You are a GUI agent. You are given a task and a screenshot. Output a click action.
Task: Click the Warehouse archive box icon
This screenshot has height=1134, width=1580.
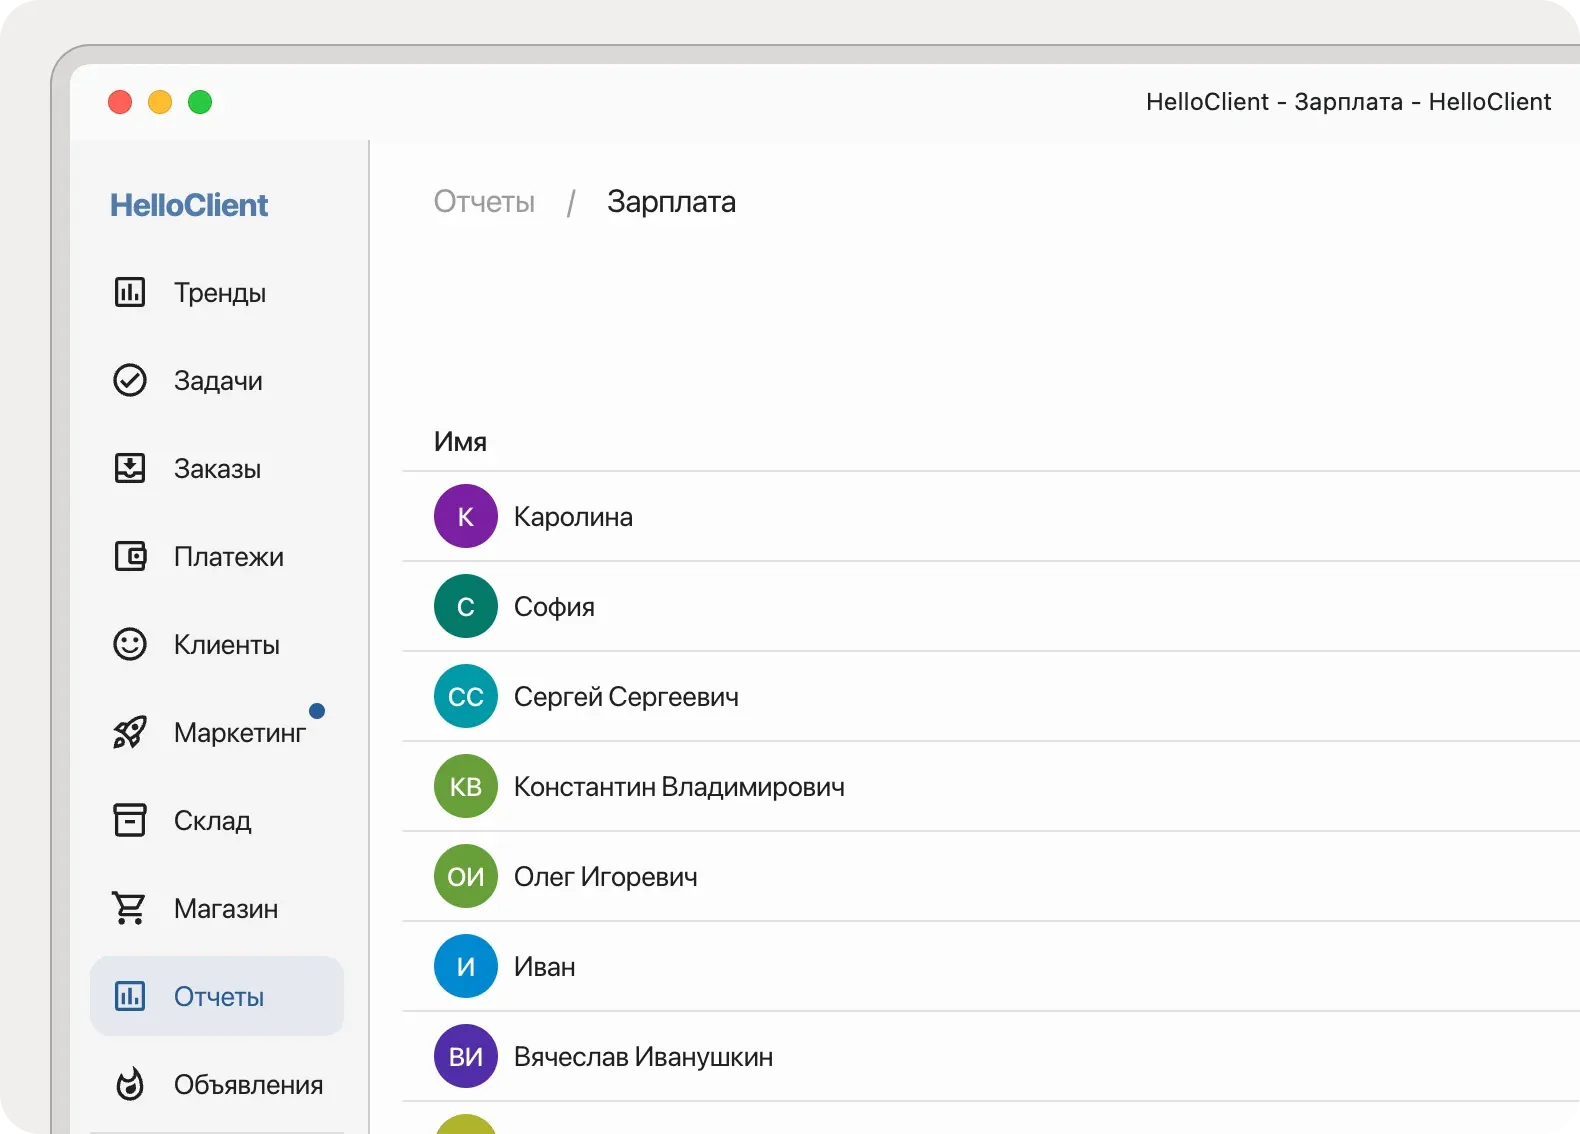coord(130,820)
